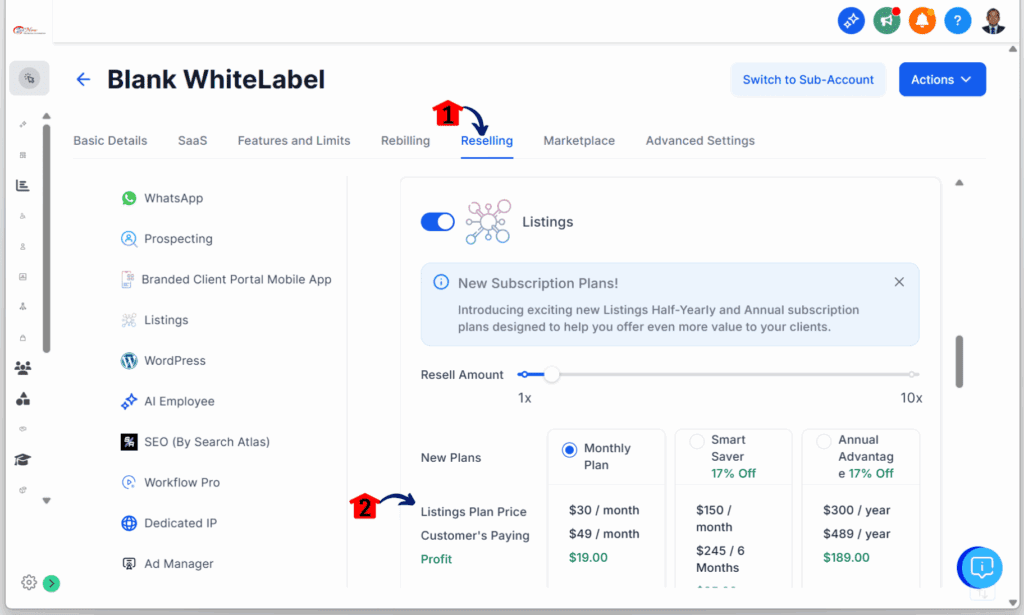The image size is (1024, 615).
Task: Click sidebar scroll down arrow
Action: 46,501
